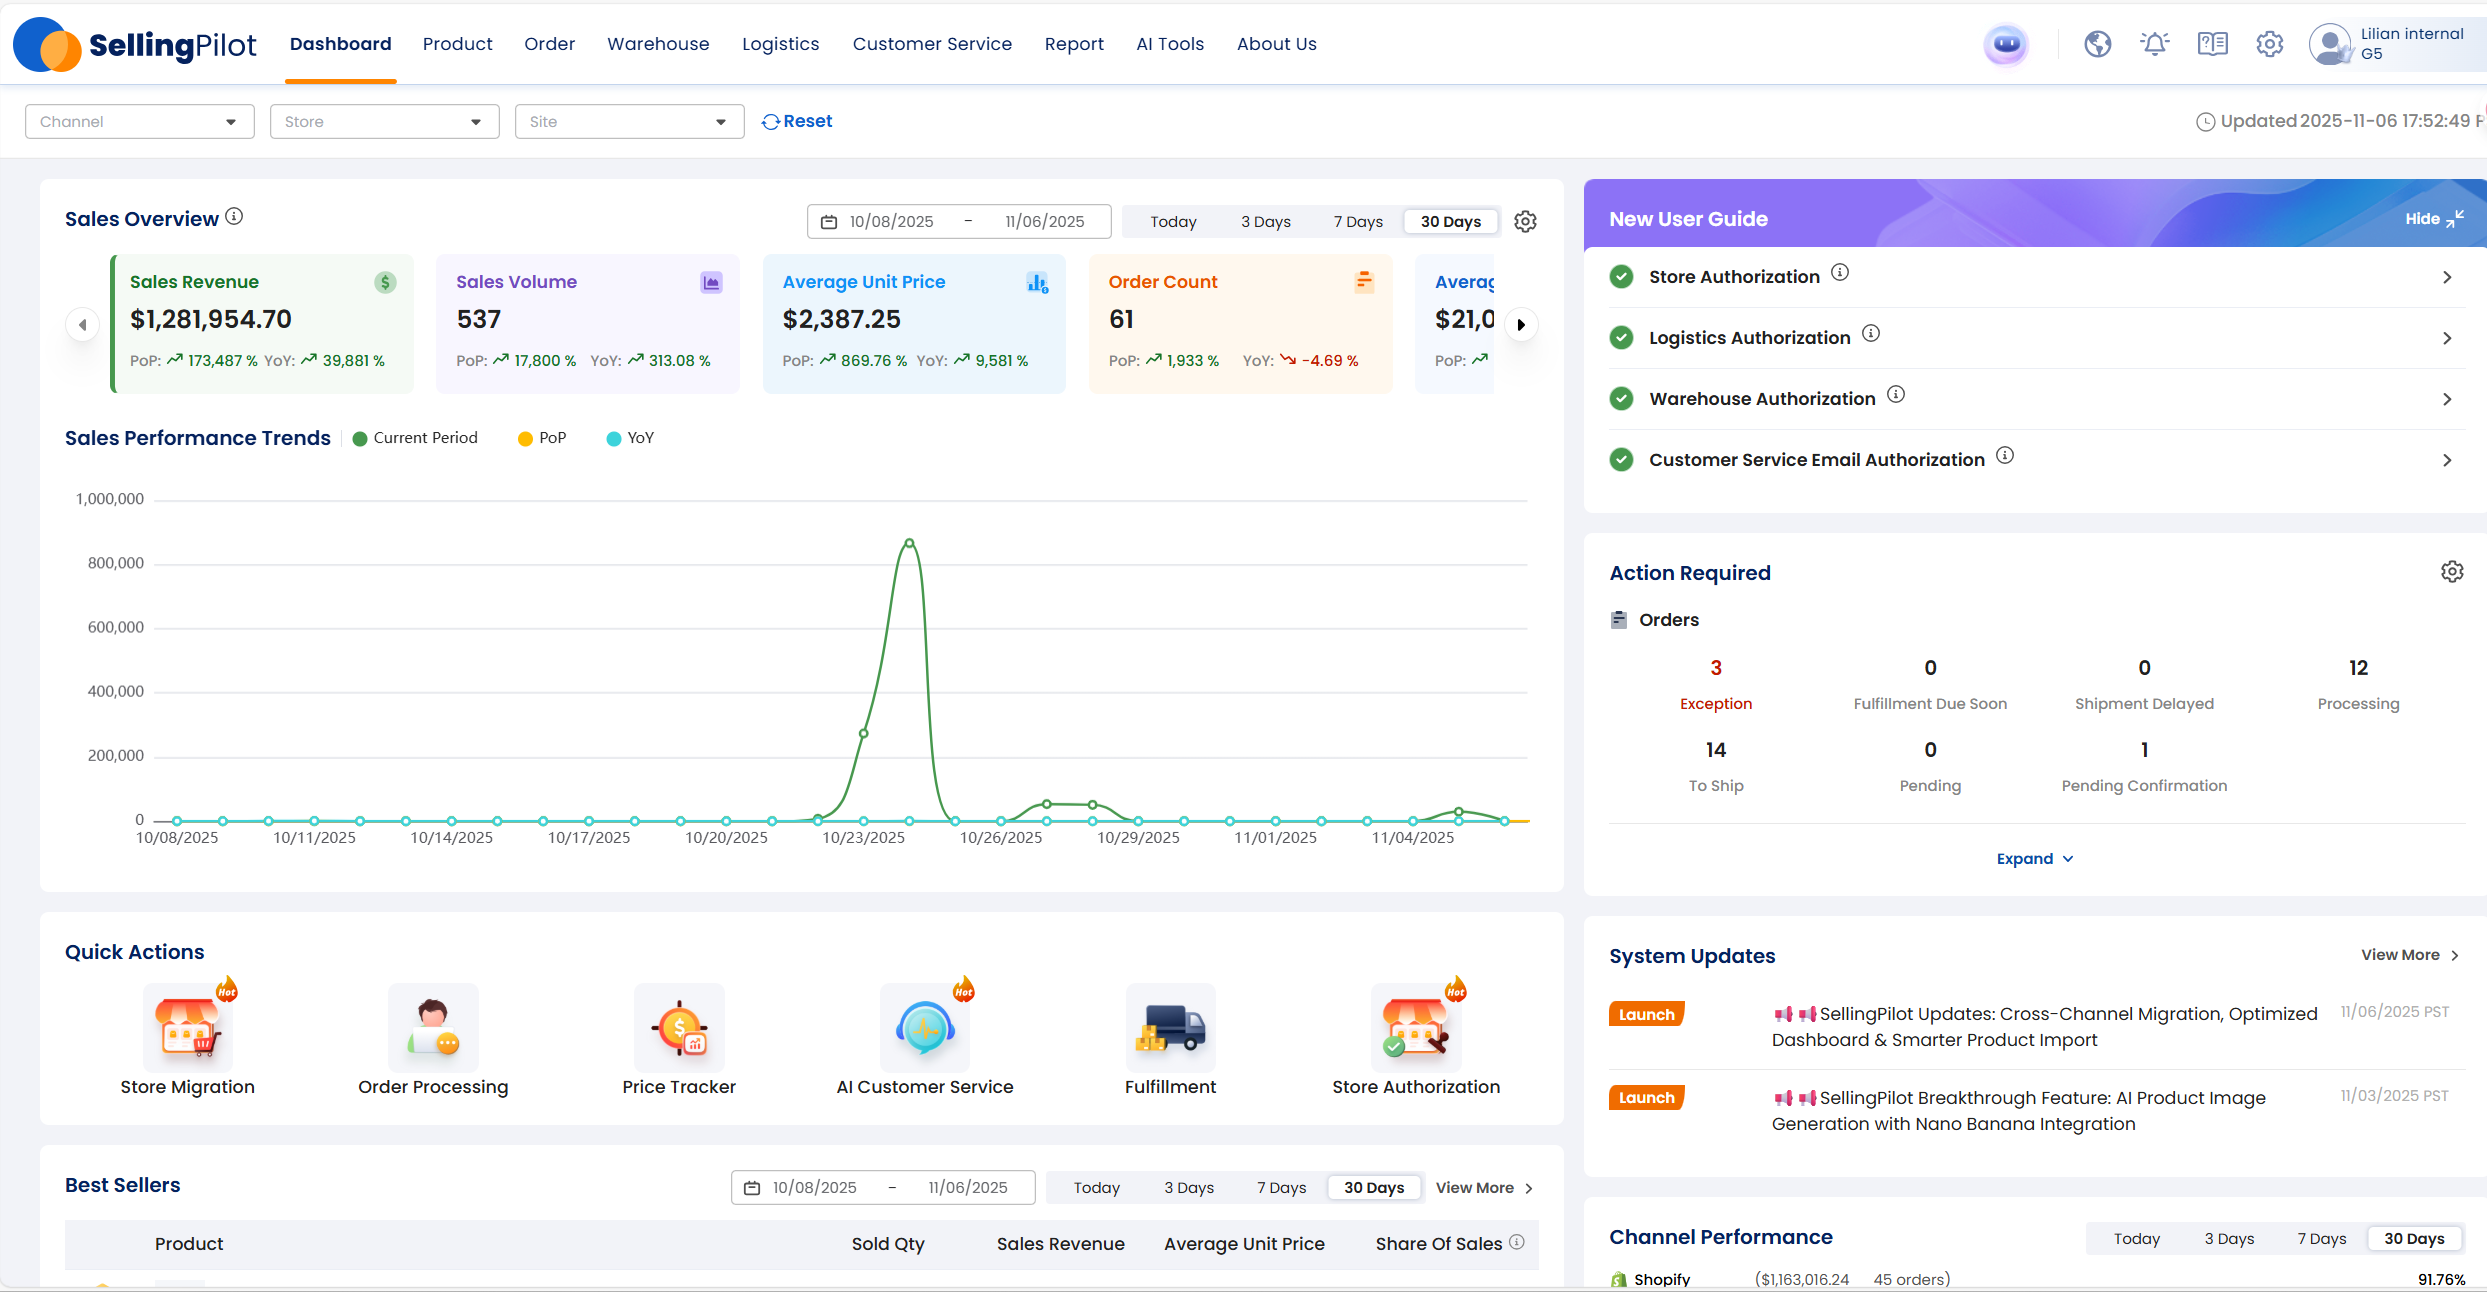Open the Channel dropdown
Image resolution: width=2487 pixels, height=1292 pixels.
pyautogui.click(x=139, y=122)
